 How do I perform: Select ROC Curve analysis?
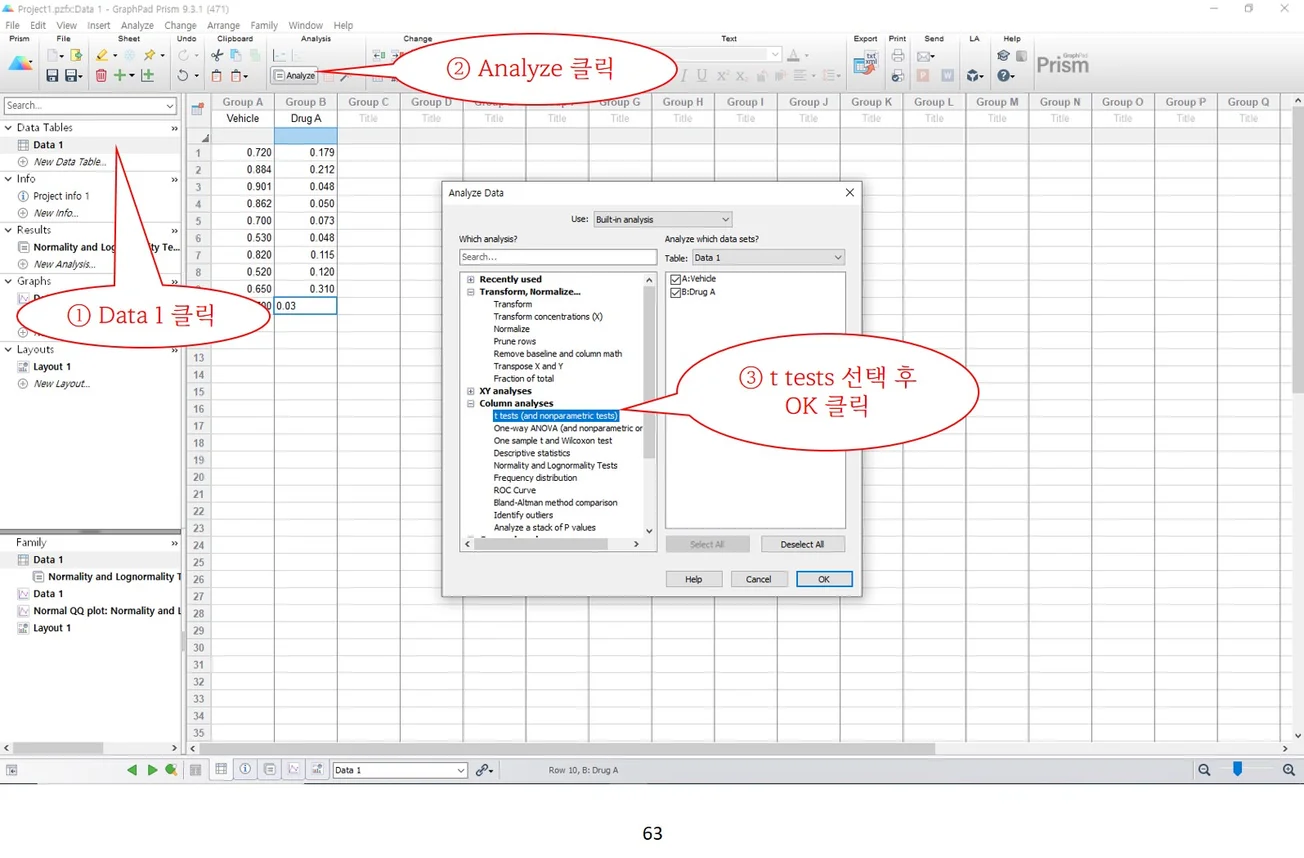pos(515,490)
